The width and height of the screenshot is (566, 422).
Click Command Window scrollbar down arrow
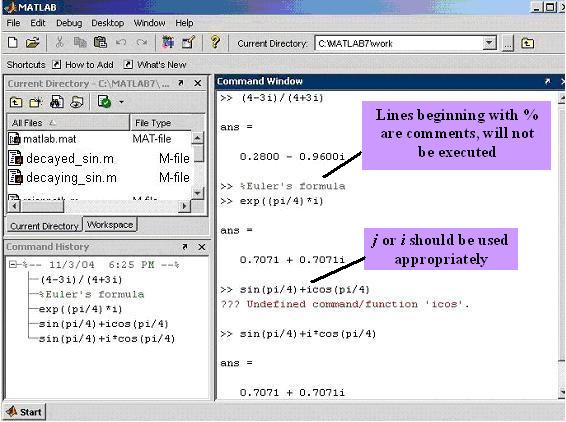(562, 392)
